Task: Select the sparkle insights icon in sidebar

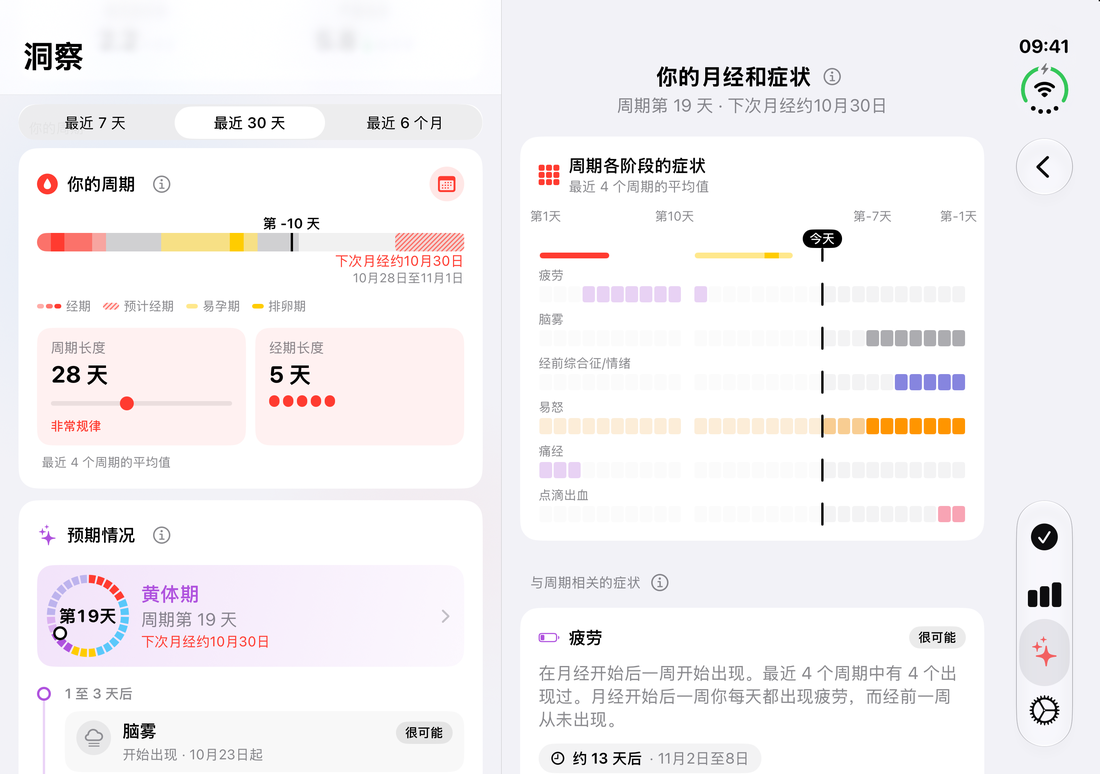Action: point(1044,652)
